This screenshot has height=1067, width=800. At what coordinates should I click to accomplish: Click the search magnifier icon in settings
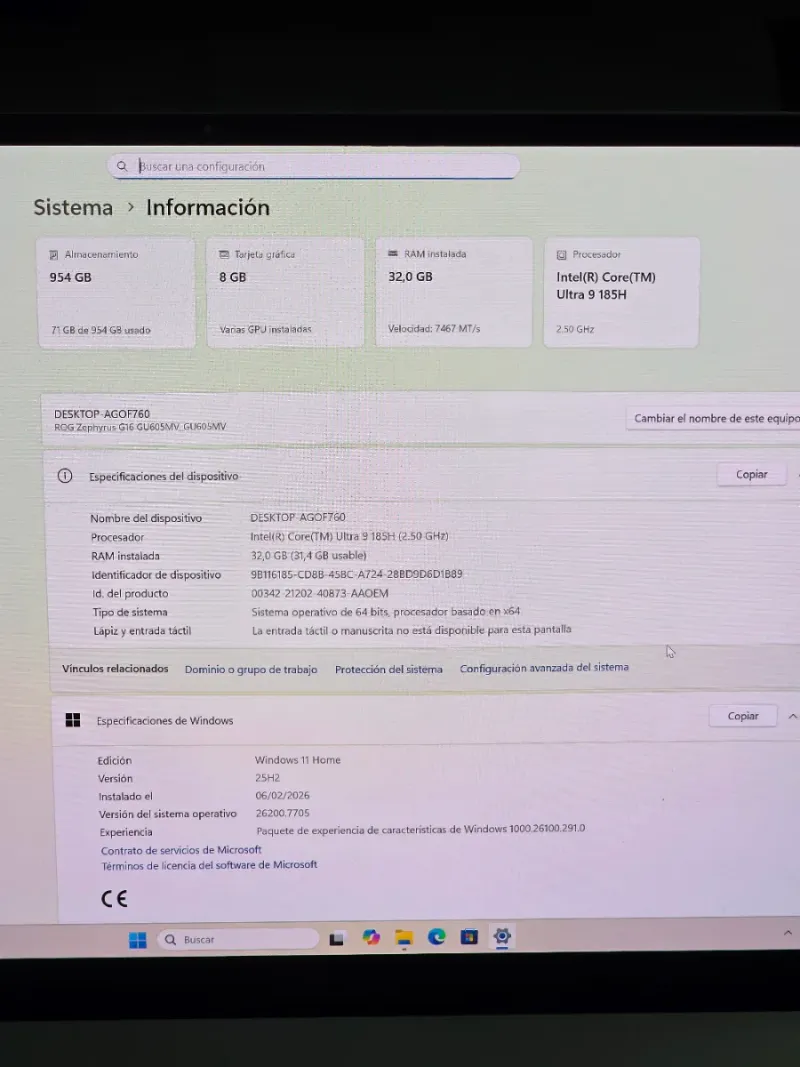click(x=122, y=166)
